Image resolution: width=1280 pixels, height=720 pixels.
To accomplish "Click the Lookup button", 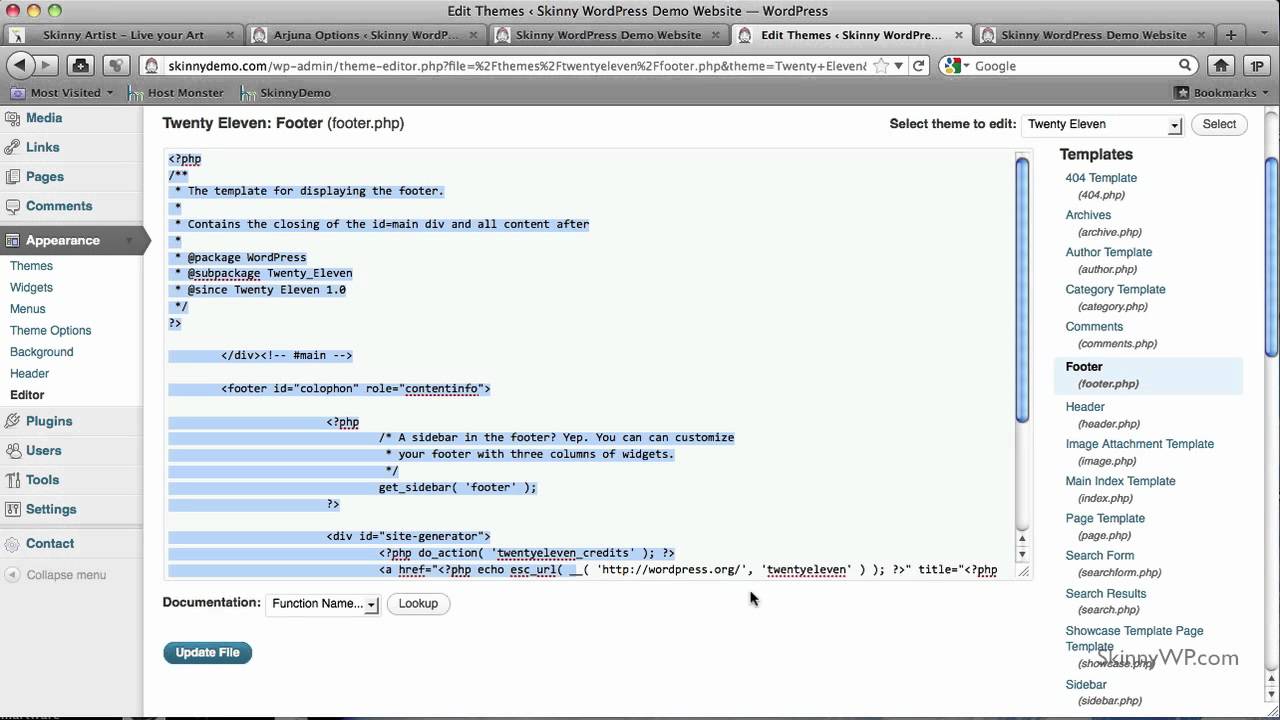I will tap(418, 604).
